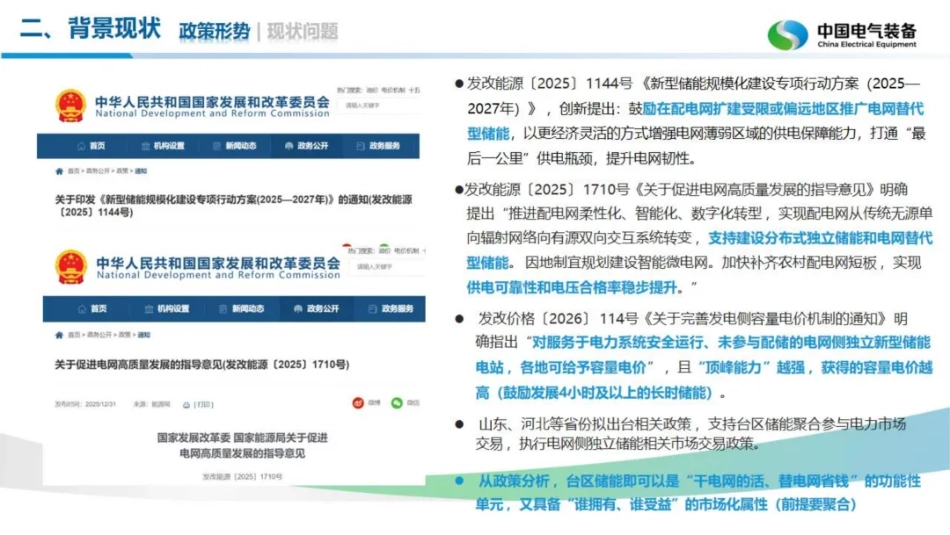Click blue text 励在配电网扩建受限或偏远地区推广电网替代

[783, 109]
